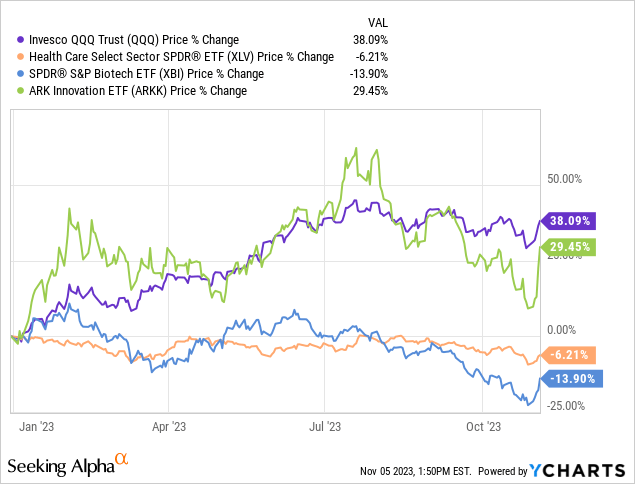Click the green 29.45% end-of-line flag
Image resolution: width=635 pixels, height=484 pixels.
point(569,246)
